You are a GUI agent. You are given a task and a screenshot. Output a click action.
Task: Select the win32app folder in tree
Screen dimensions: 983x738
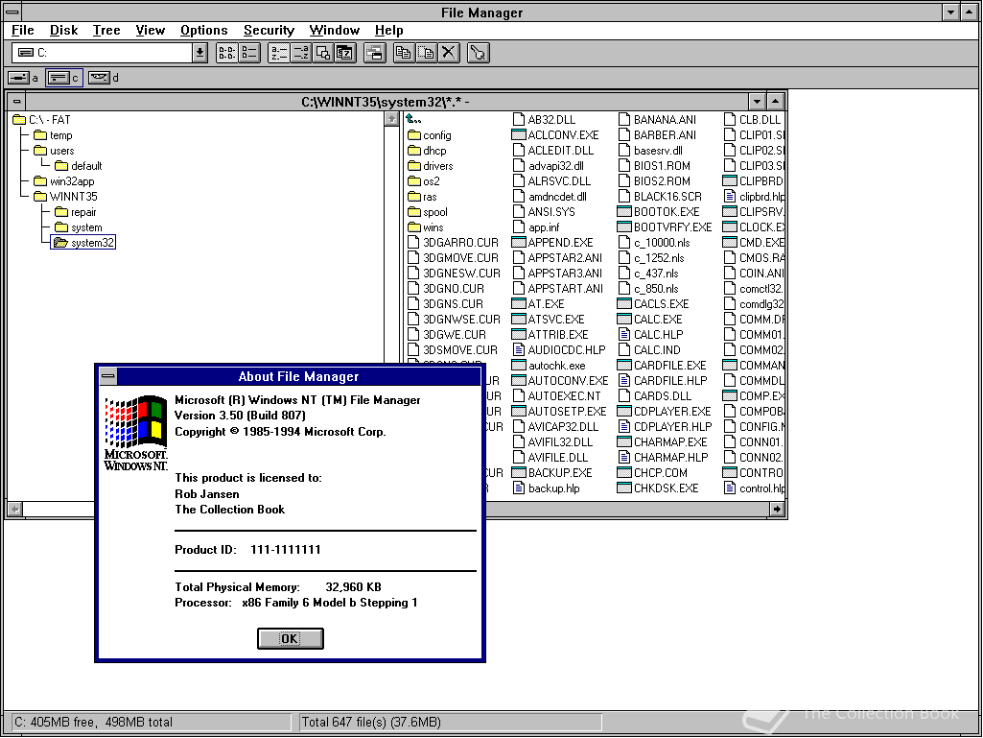[64, 181]
